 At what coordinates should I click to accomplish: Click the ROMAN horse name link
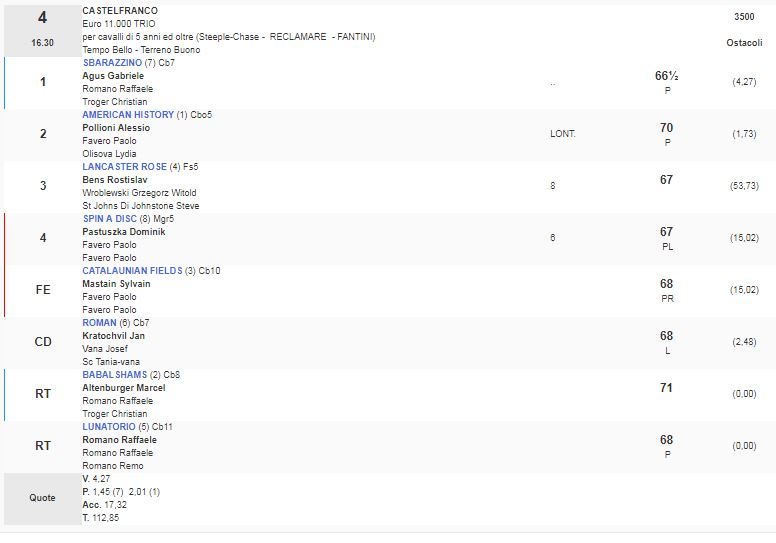pyautogui.click(x=99, y=323)
